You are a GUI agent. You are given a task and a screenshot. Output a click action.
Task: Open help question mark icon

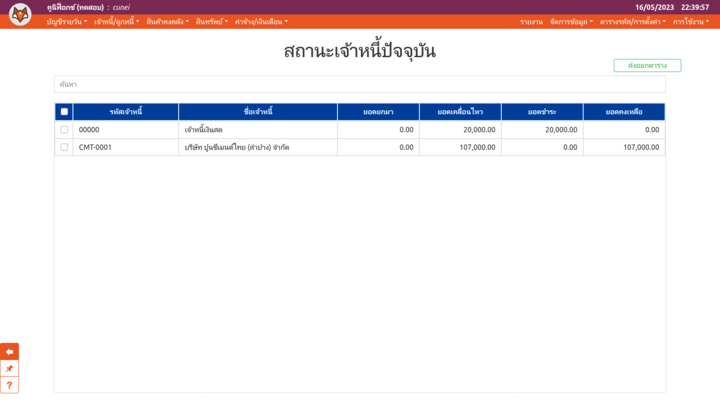point(9,385)
